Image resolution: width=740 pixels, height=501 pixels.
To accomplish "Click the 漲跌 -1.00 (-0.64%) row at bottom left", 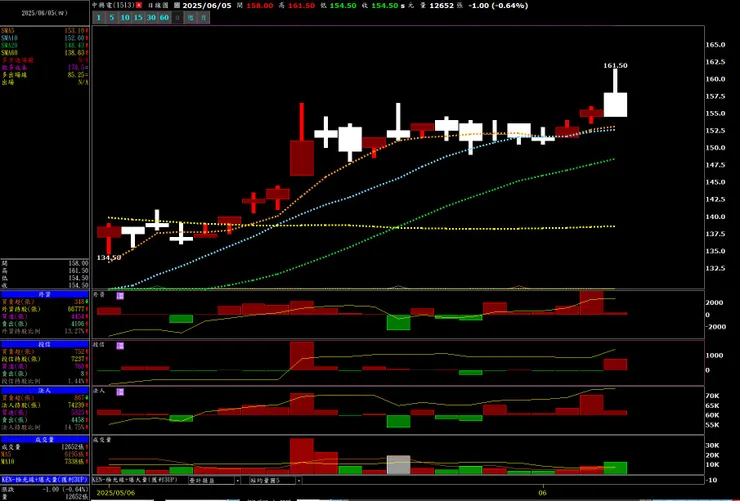I will click(x=44, y=490).
